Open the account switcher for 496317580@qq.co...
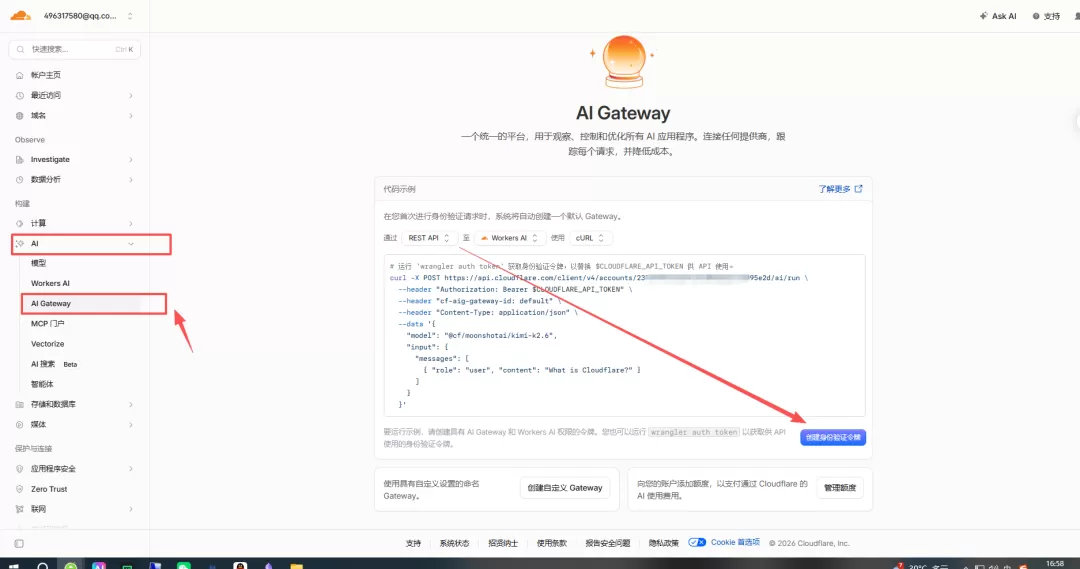This screenshot has width=1080, height=569. click(88, 16)
